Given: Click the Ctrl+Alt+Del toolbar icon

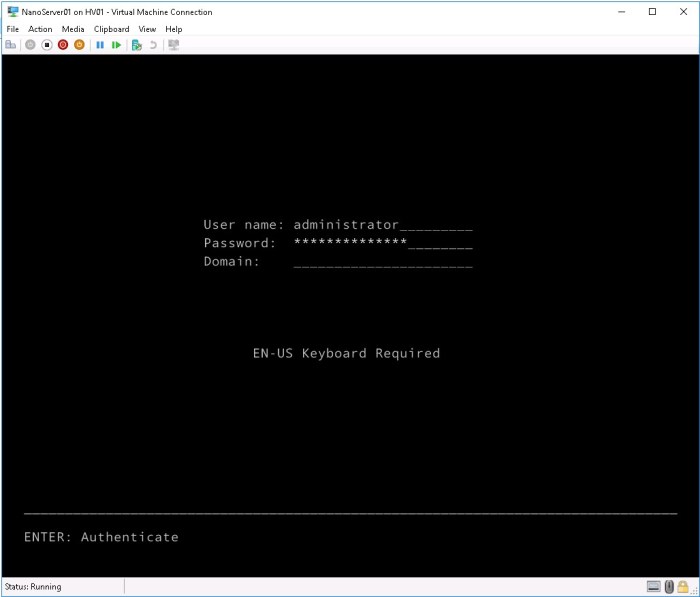Looking at the screenshot, I should click(x=11, y=45).
